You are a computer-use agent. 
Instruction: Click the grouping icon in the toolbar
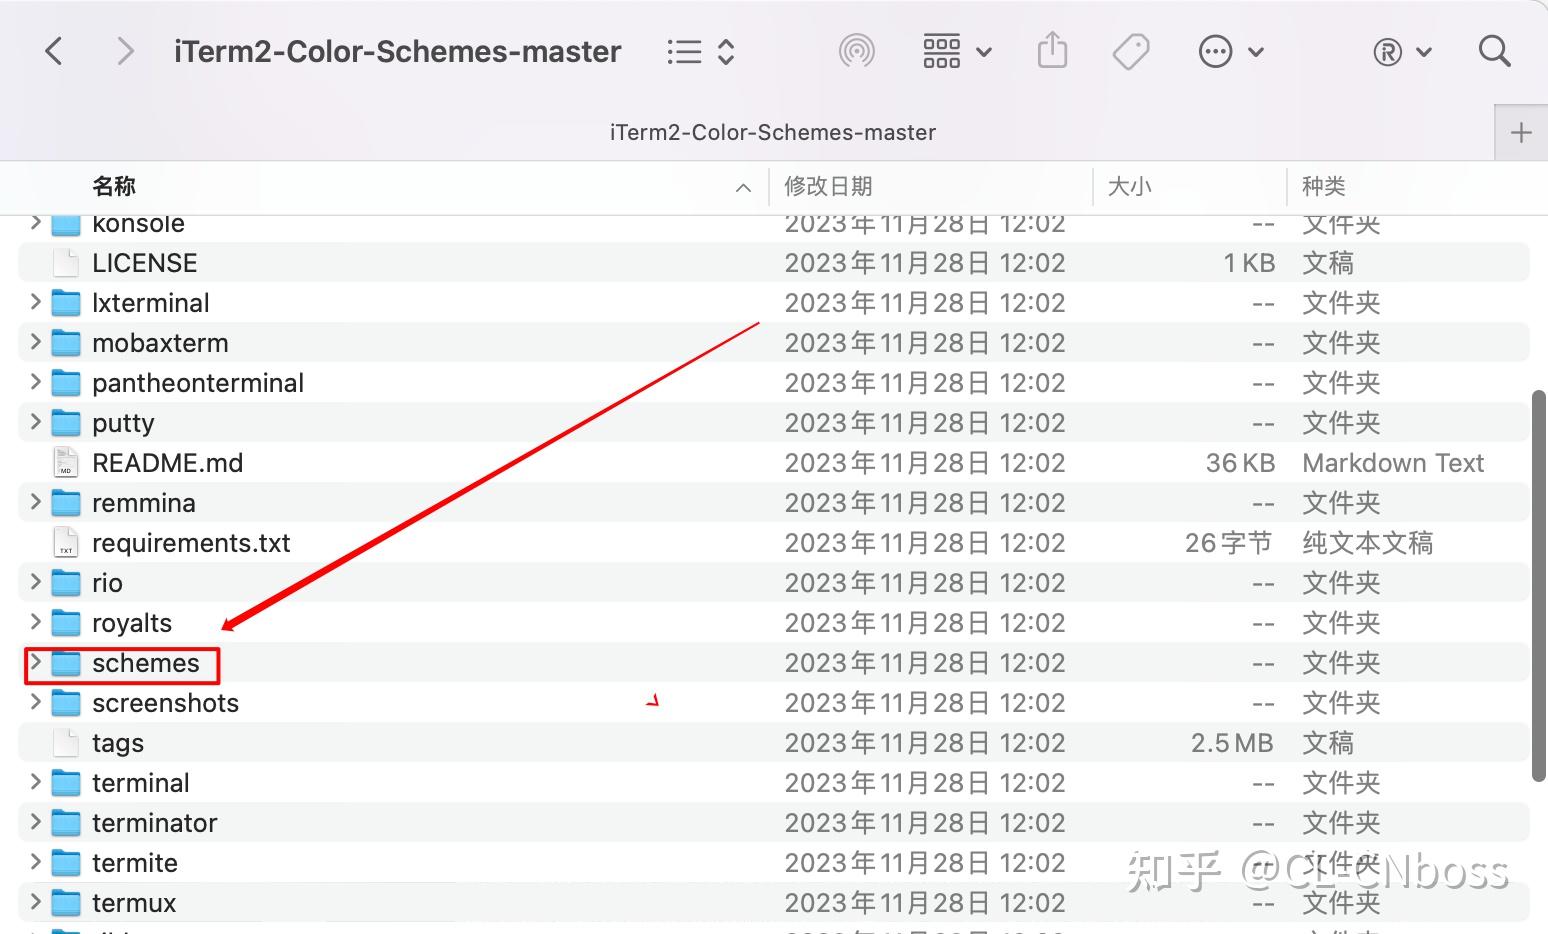pos(941,51)
